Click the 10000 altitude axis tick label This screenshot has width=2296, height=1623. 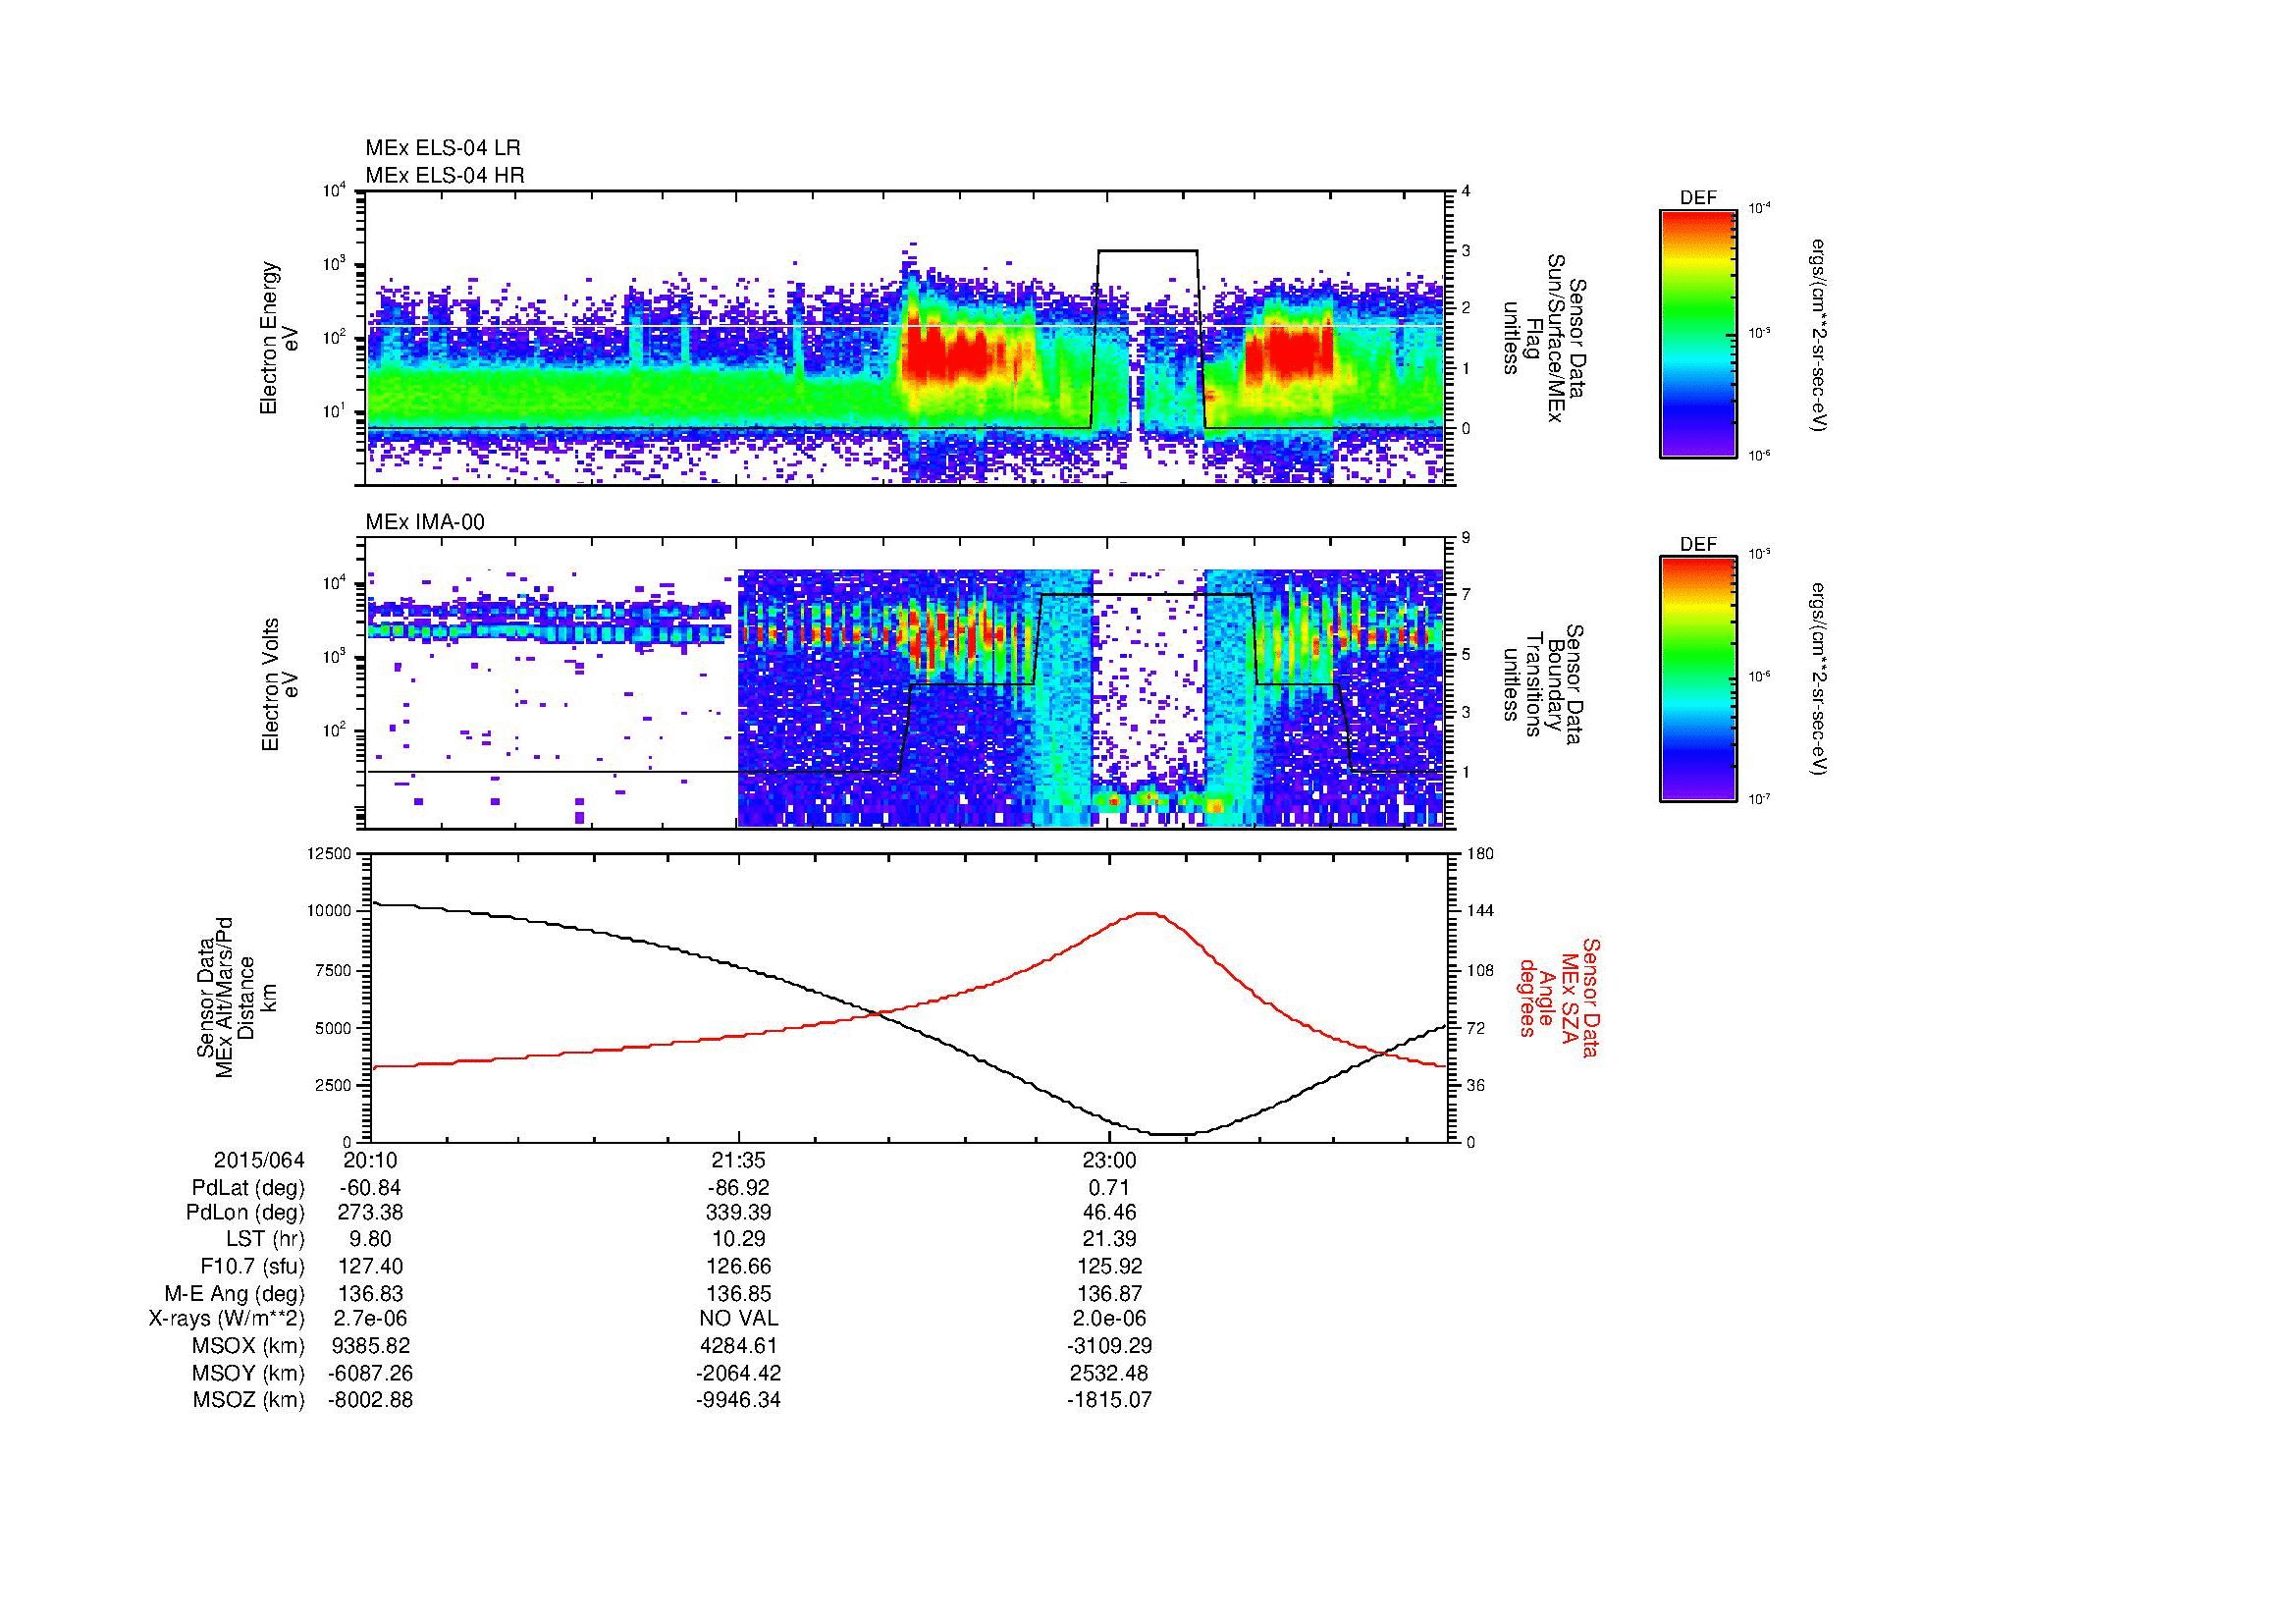(x=330, y=911)
